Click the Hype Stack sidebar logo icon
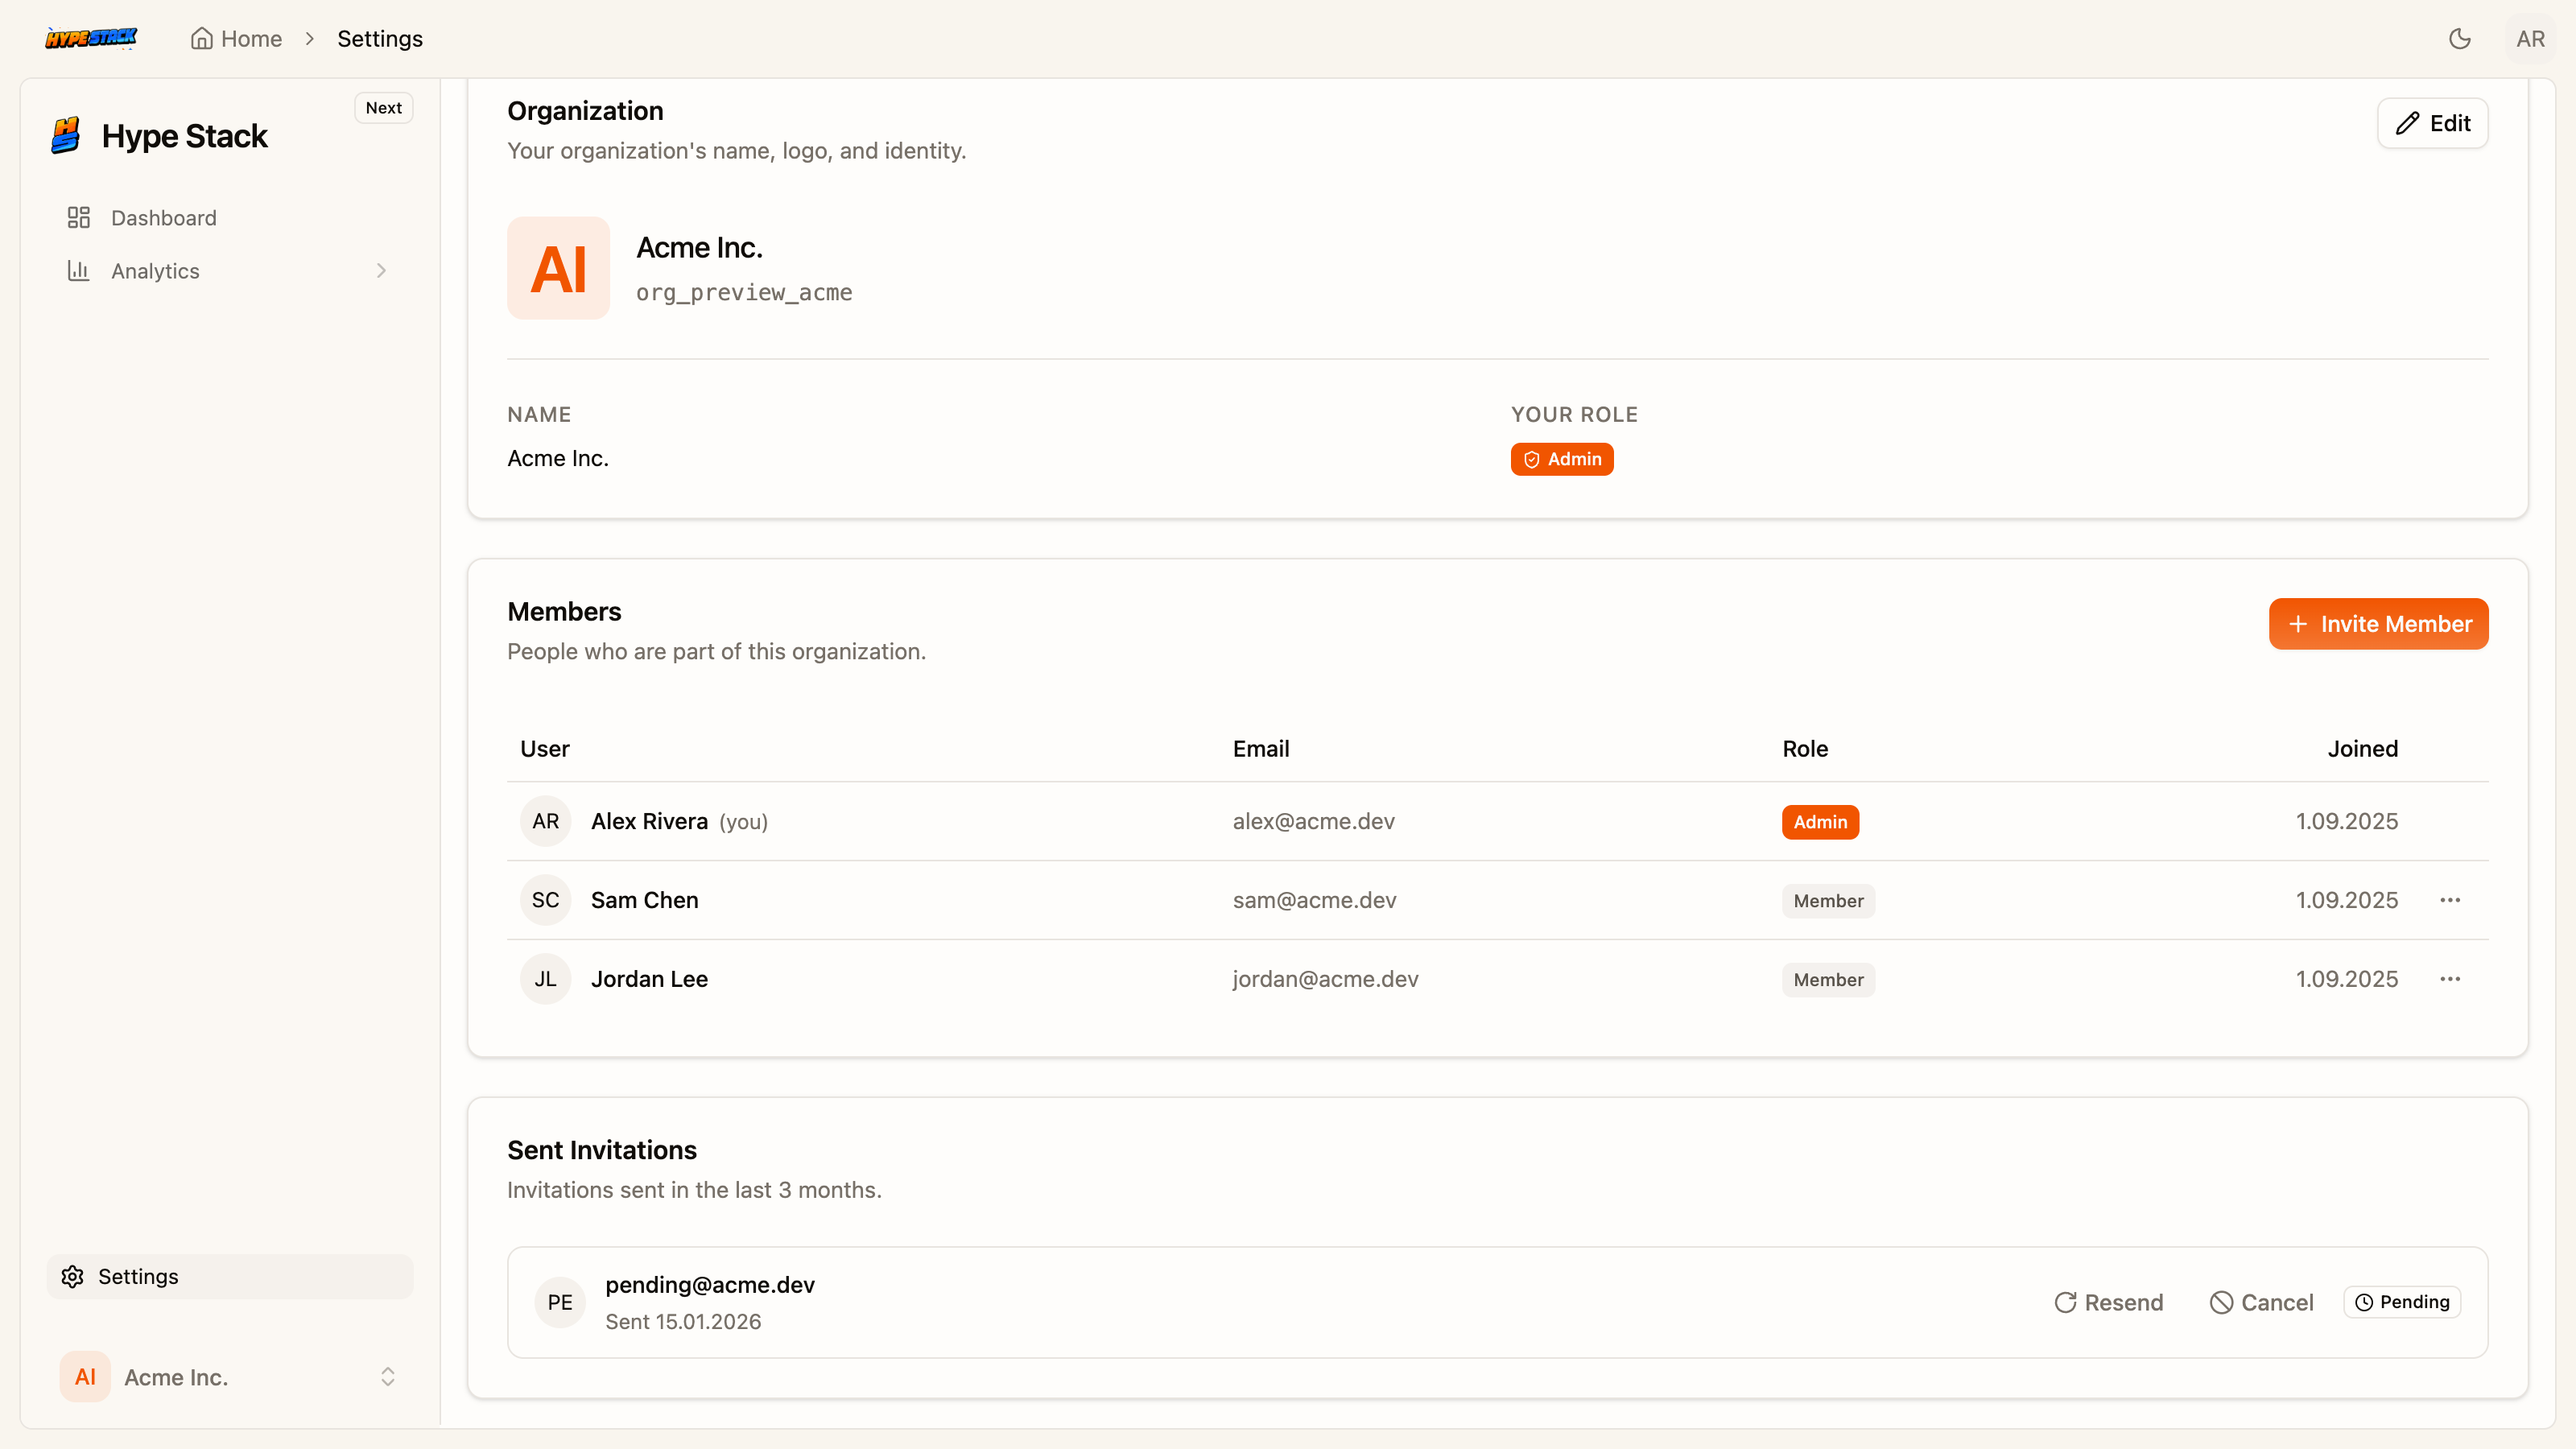Viewport: 2576px width, 1449px height. tap(67, 135)
